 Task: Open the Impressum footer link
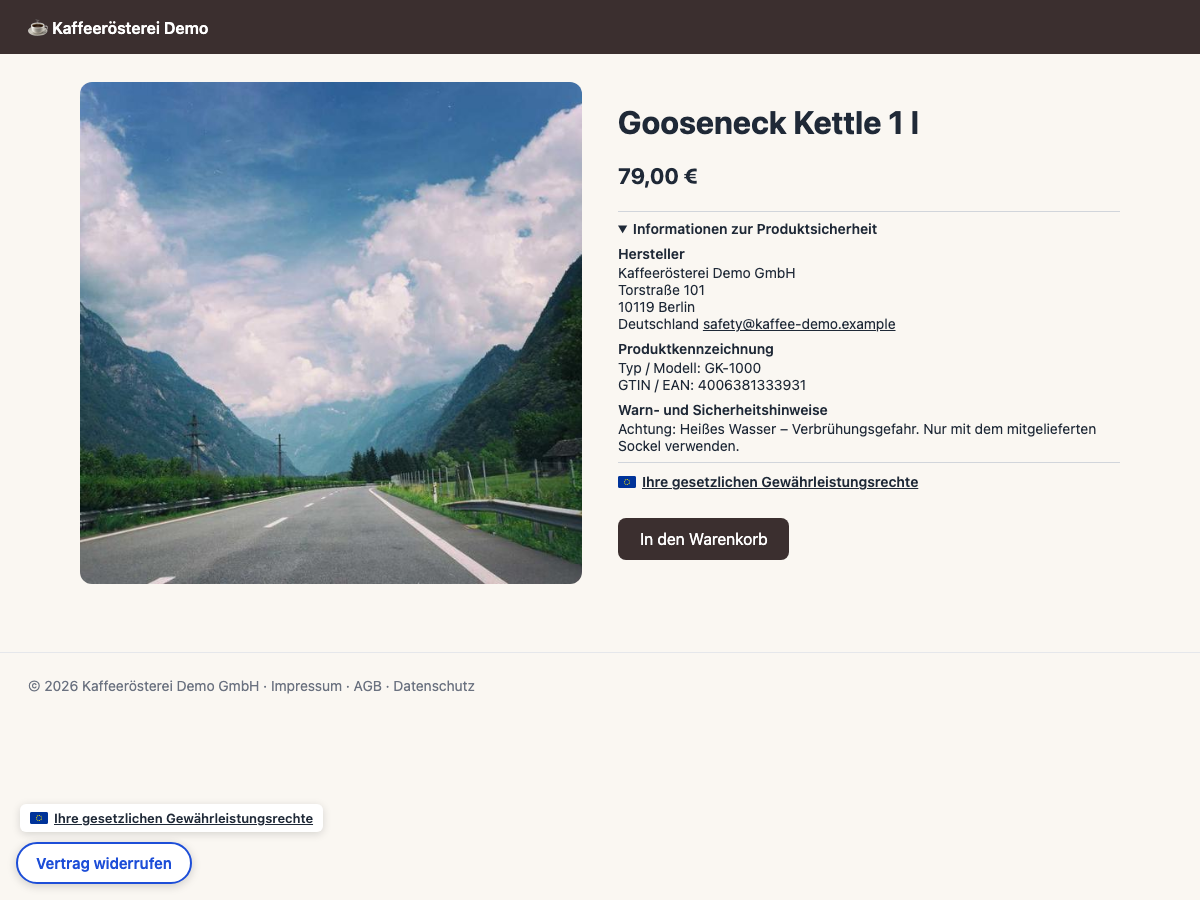pos(306,686)
